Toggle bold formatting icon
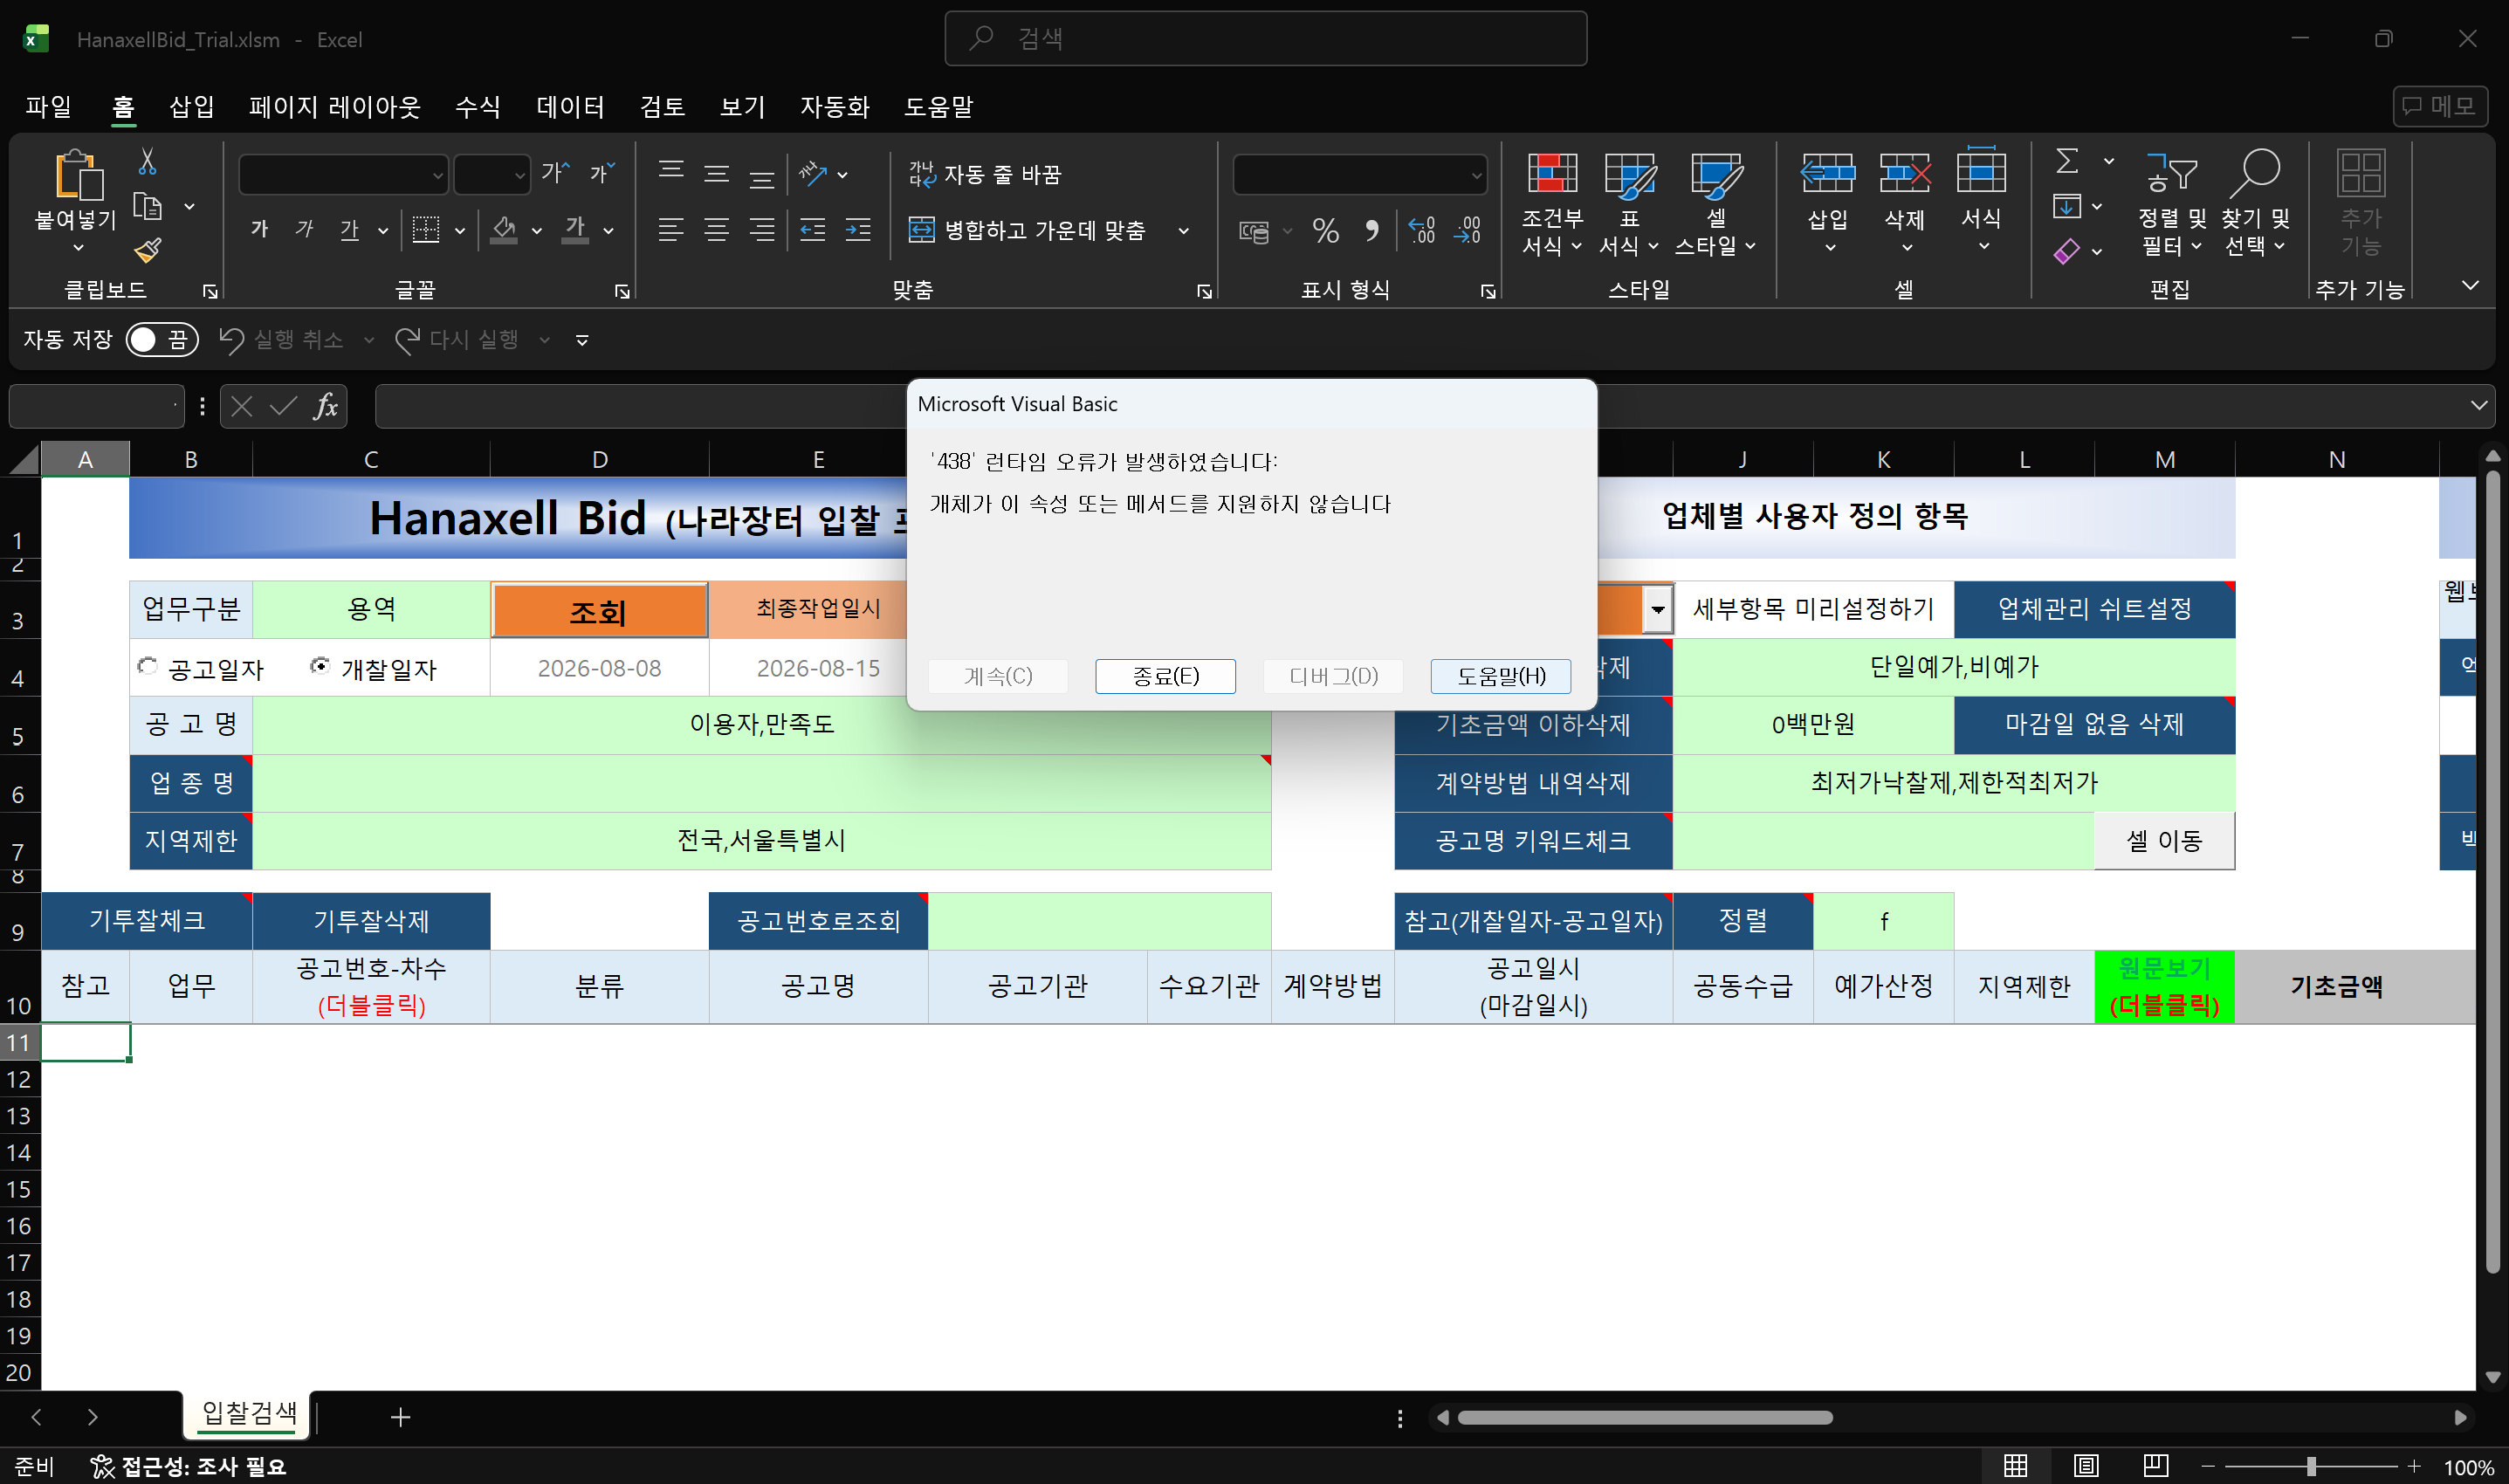 (x=260, y=230)
